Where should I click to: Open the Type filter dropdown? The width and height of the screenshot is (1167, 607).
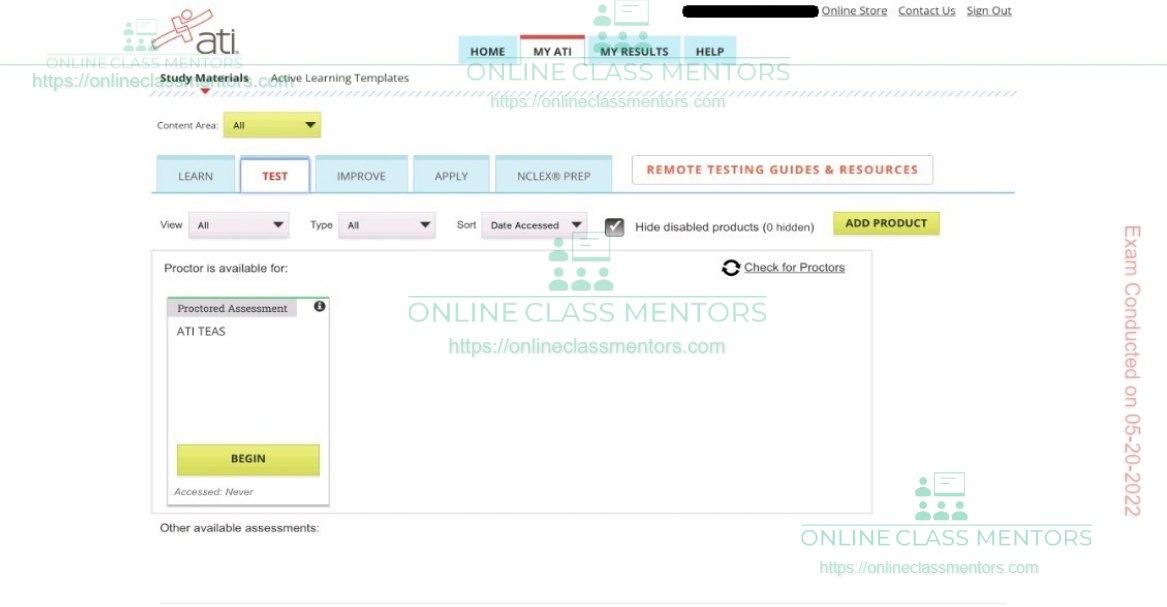click(386, 226)
